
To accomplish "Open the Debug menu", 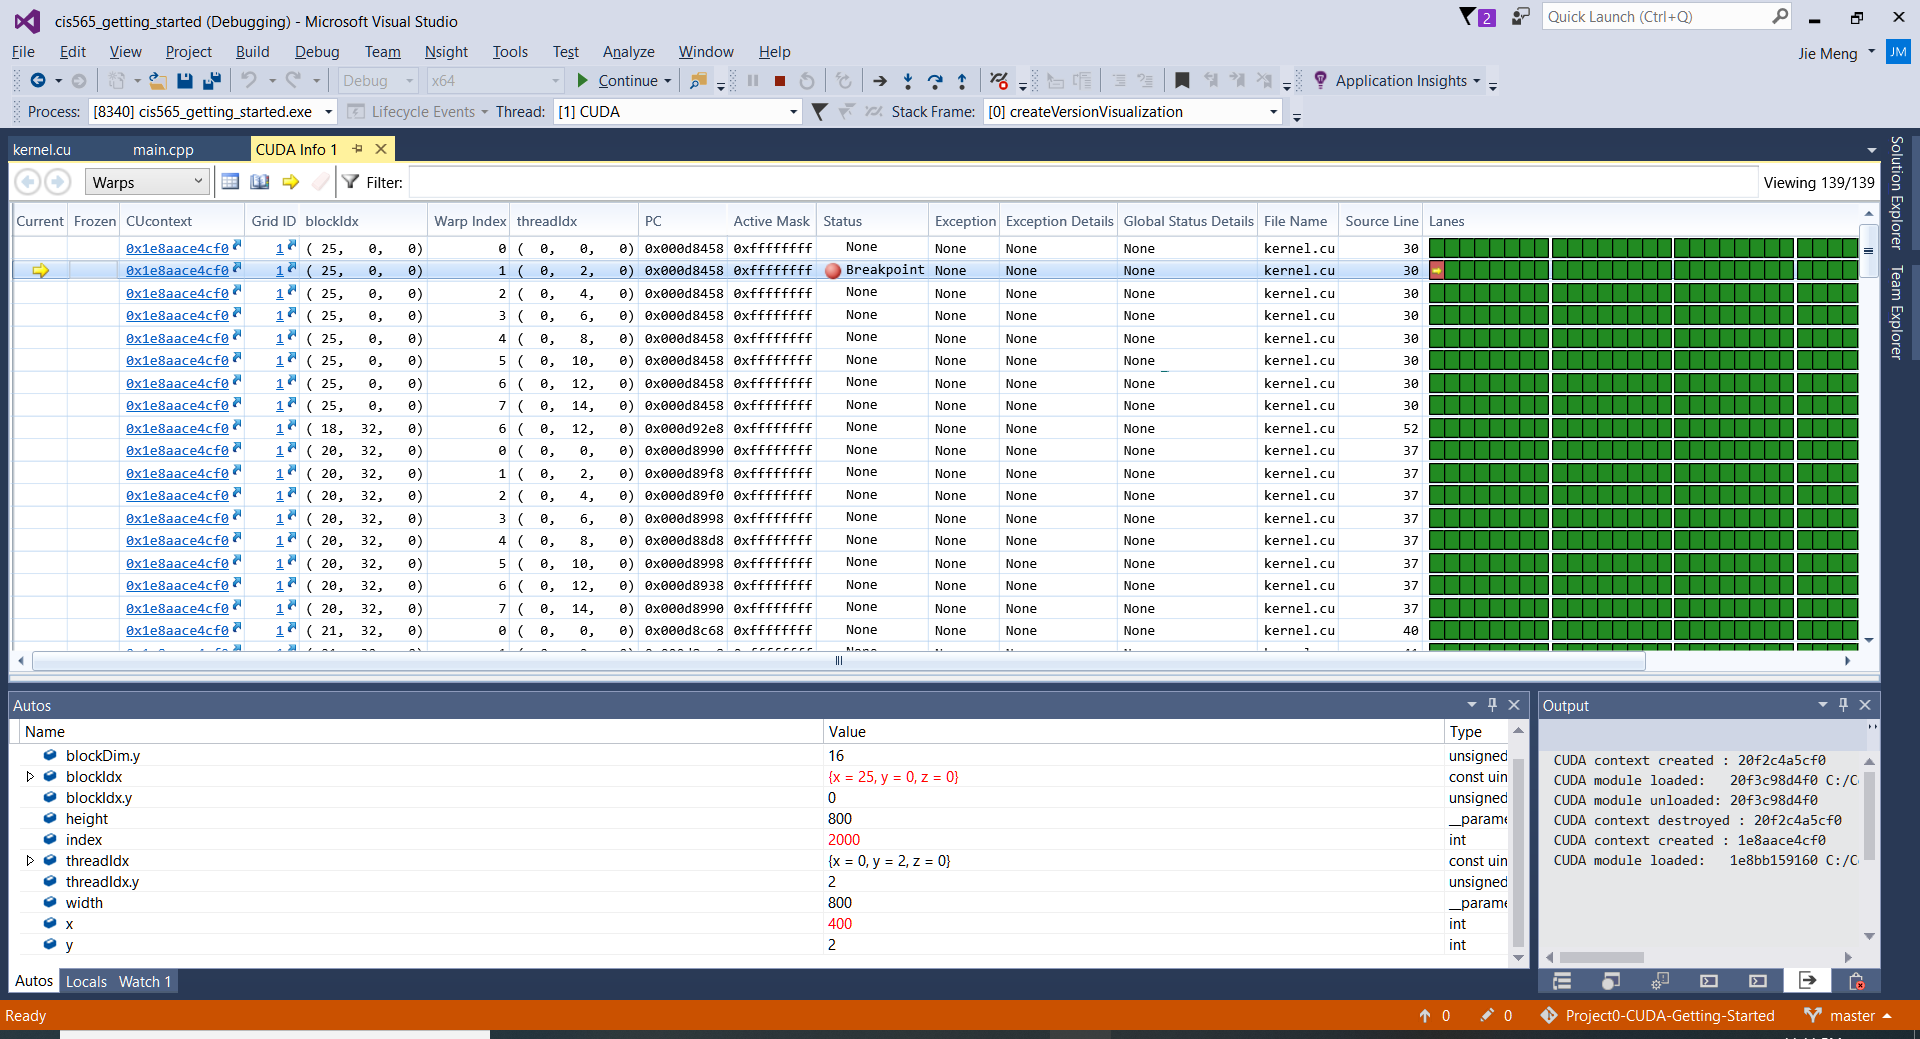I will click(x=317, y=52).
